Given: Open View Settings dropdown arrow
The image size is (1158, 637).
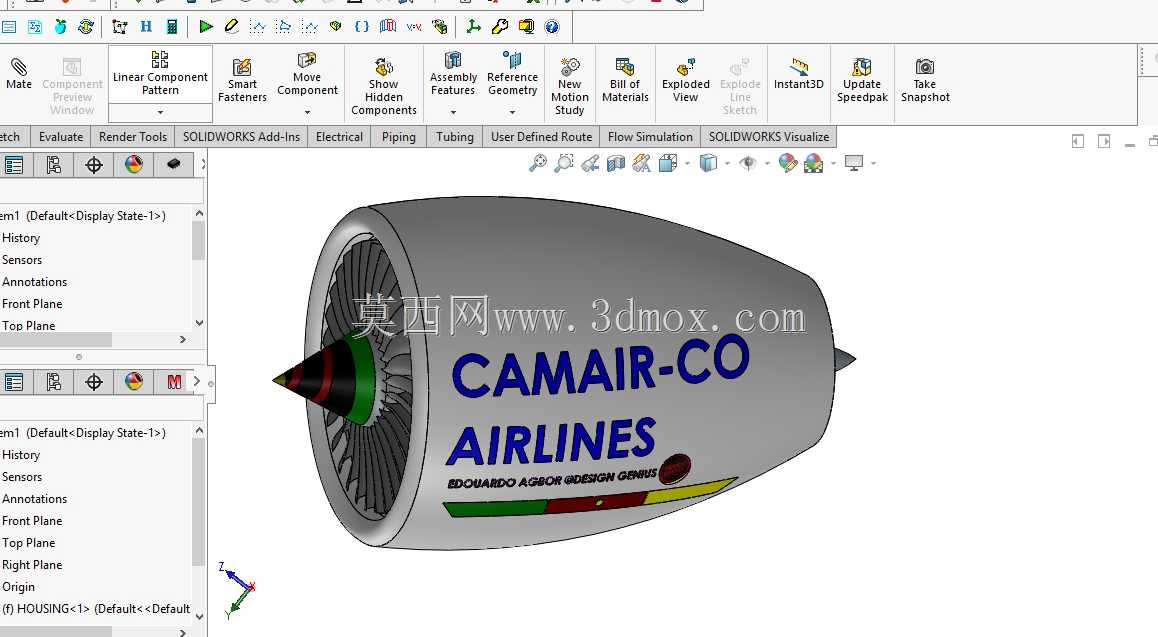Looking at the screenshot, I should (x=874, y=163).
